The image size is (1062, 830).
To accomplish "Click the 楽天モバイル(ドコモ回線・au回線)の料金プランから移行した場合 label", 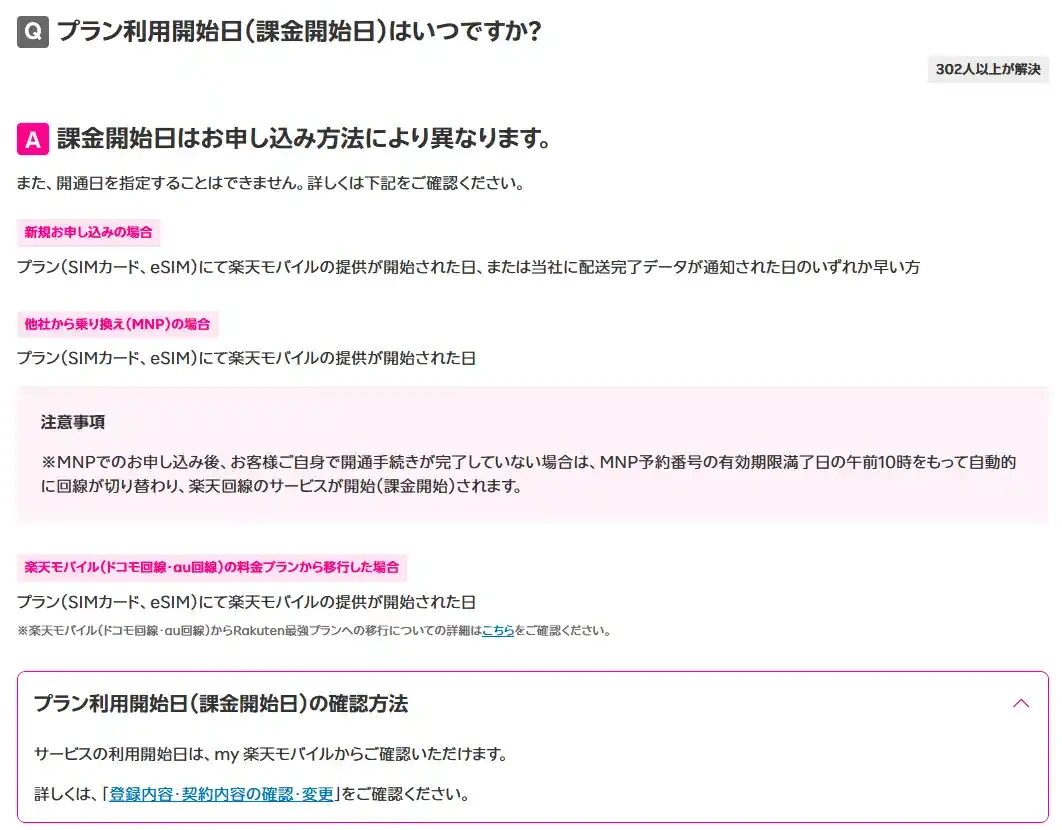I will click(211, 567).
